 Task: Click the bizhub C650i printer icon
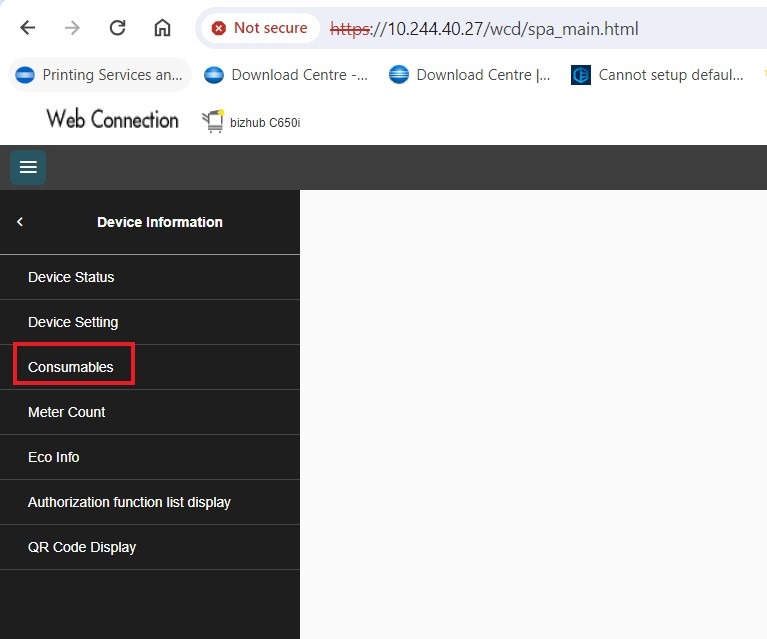click(x=213, y=121)
